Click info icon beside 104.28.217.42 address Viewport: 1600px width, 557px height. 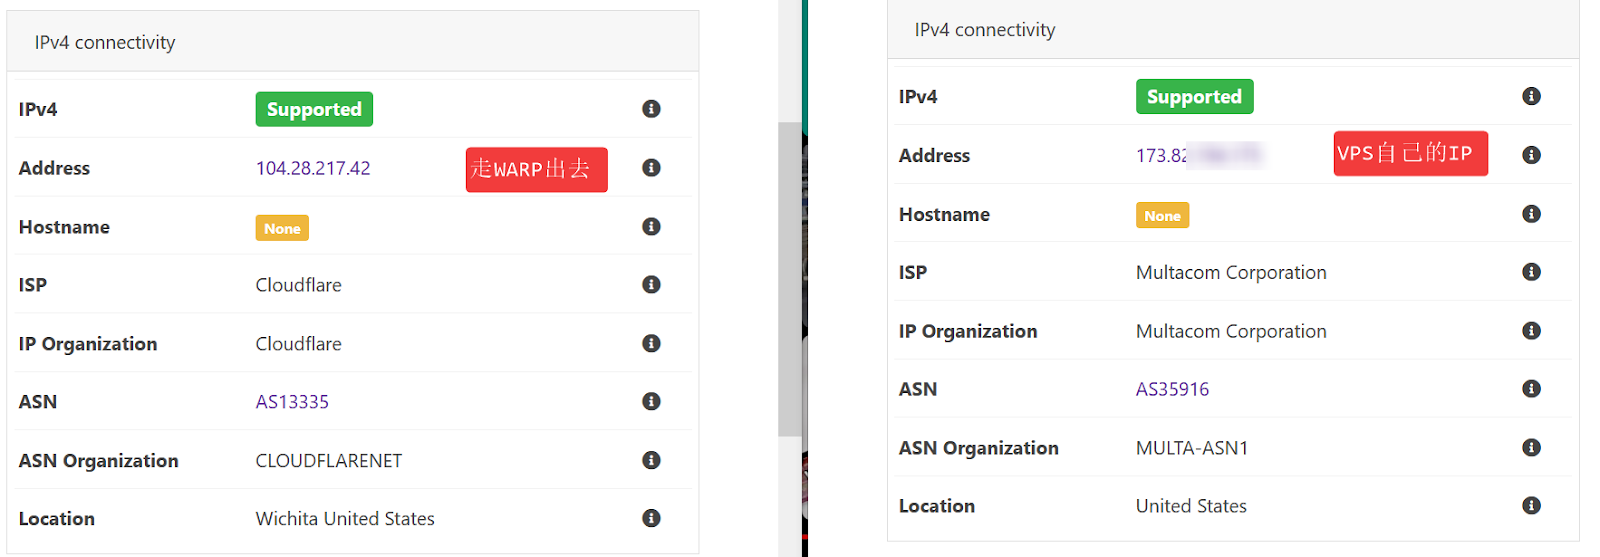coord(651,168)
